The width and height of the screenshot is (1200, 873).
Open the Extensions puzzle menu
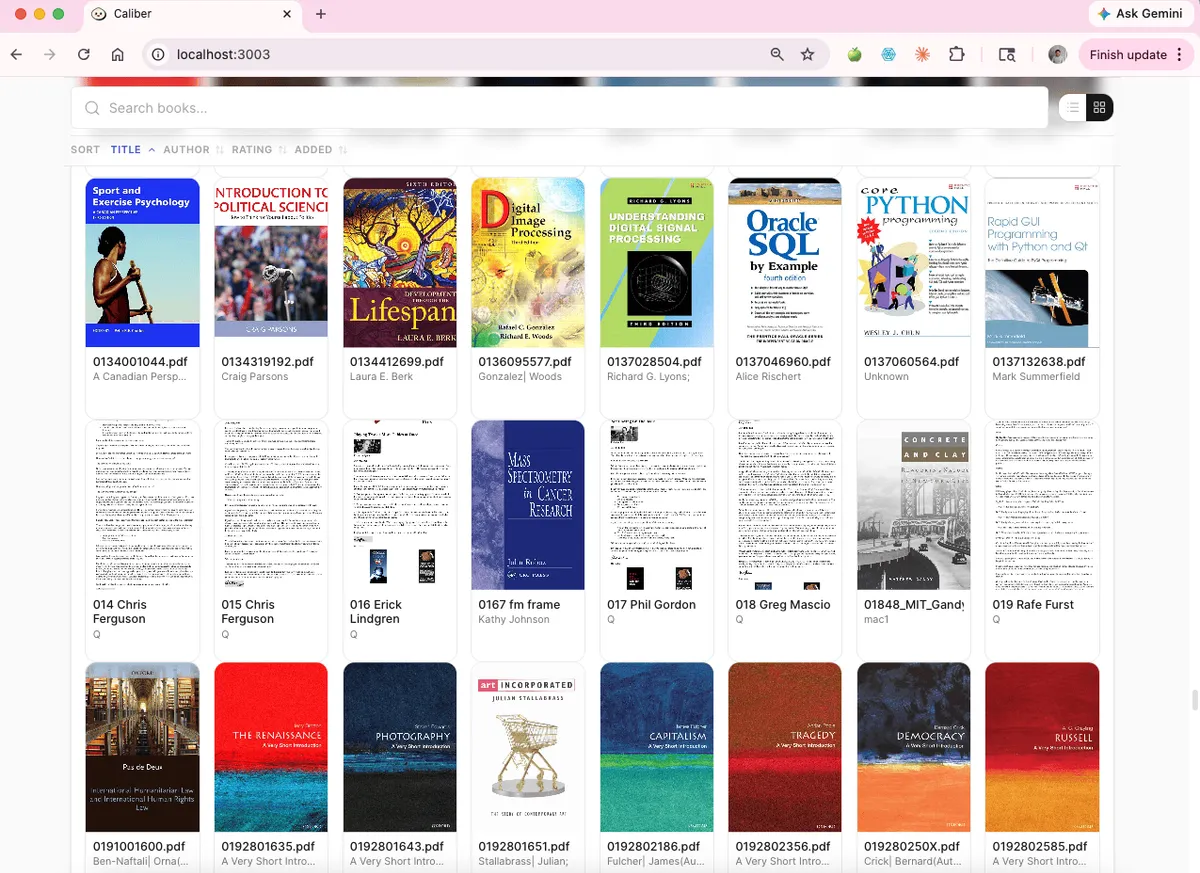[x=957, y=55]
